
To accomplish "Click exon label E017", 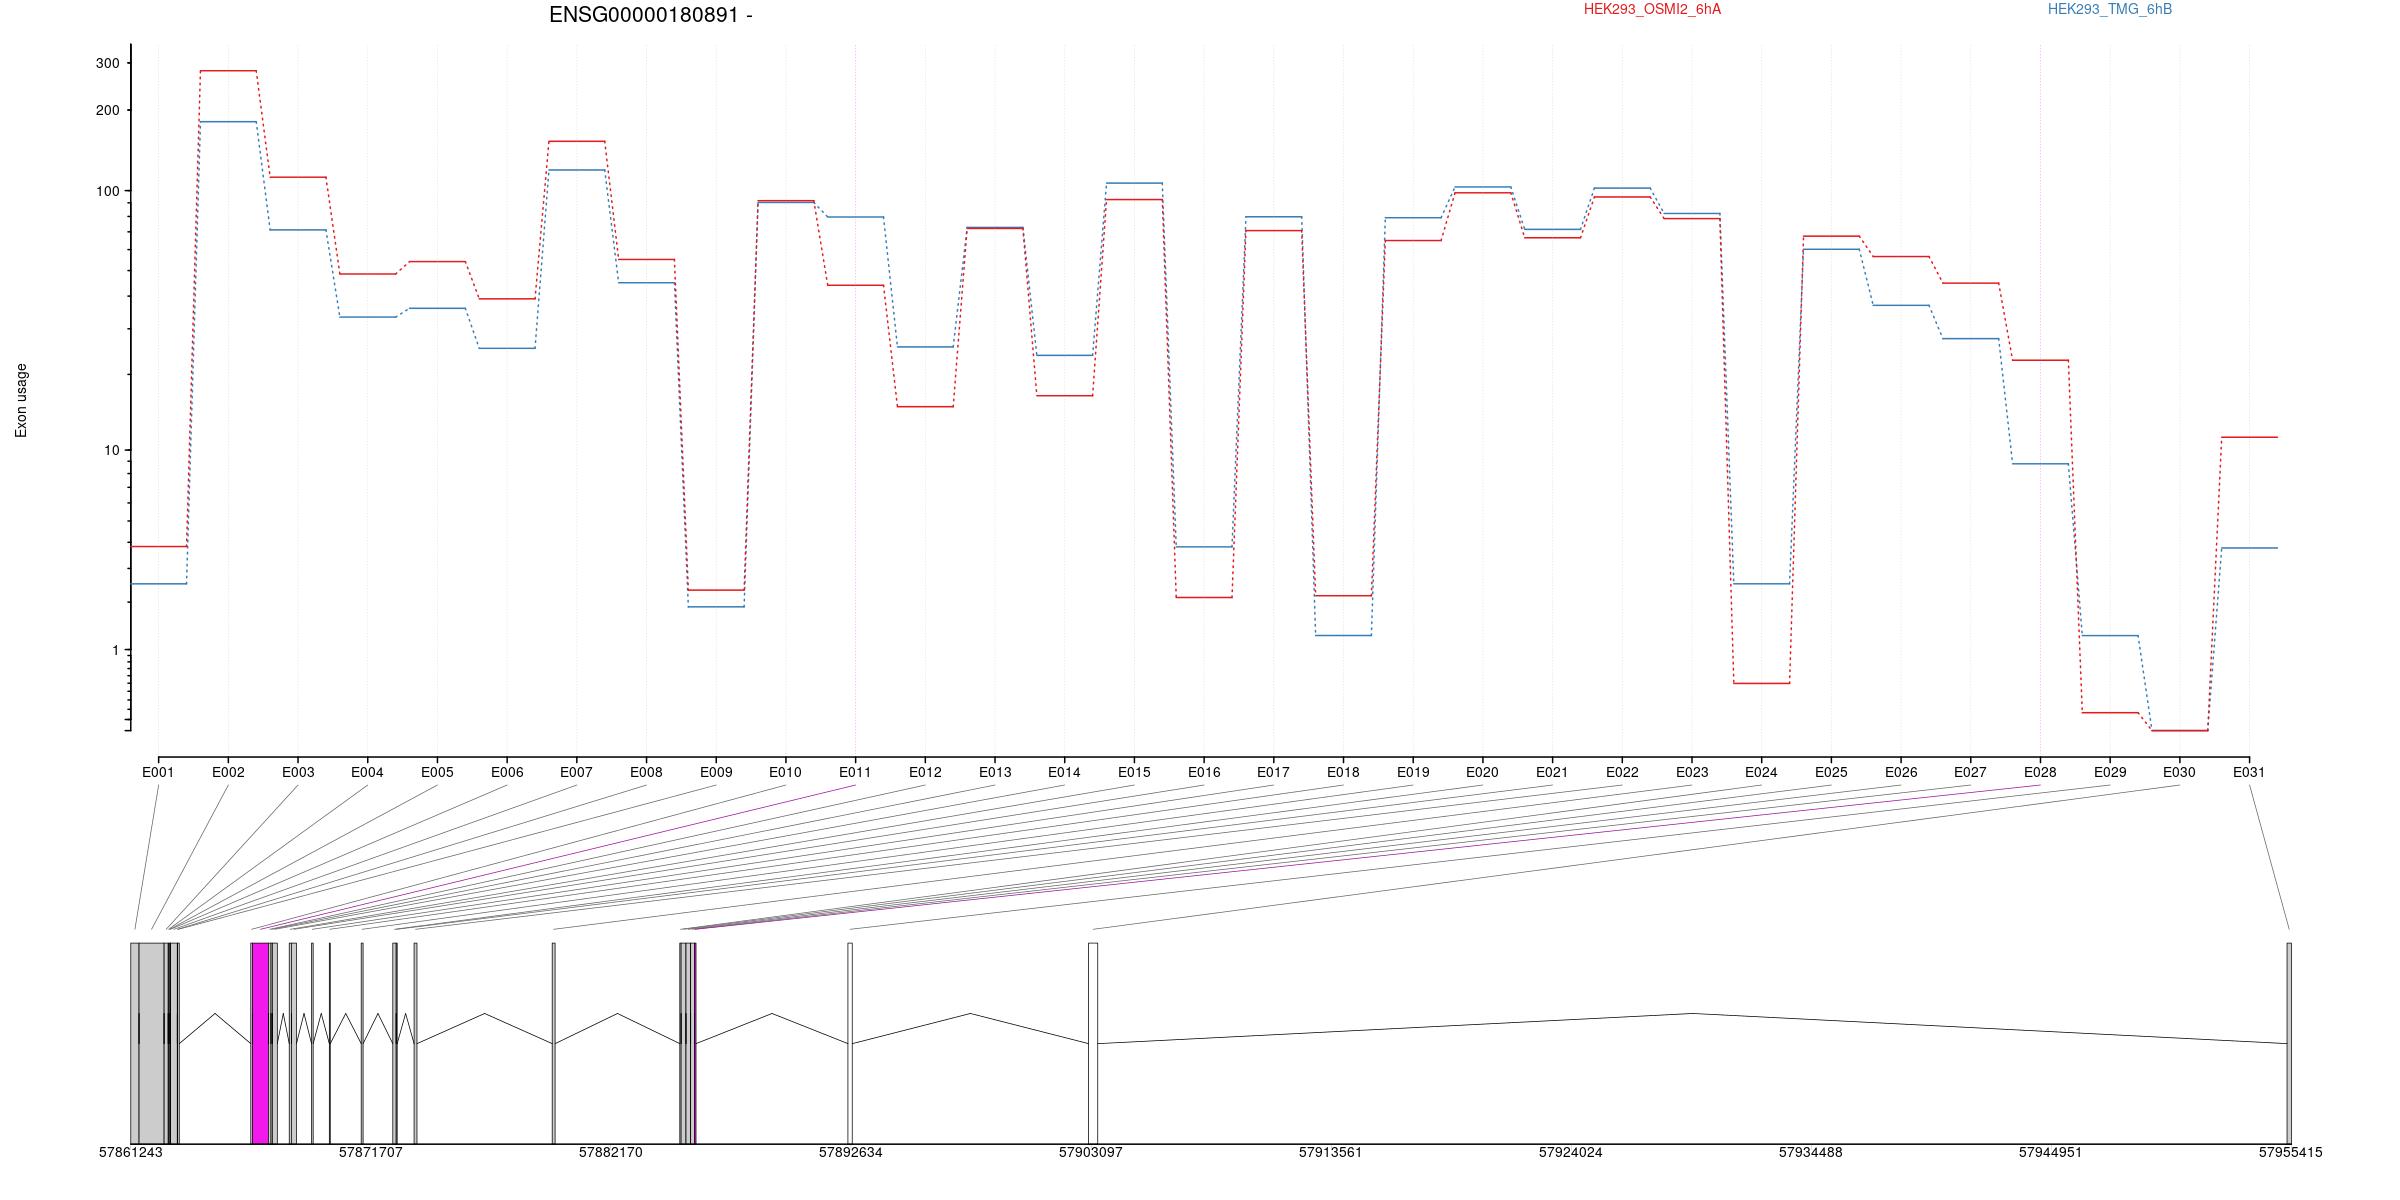I will 1273,772.
